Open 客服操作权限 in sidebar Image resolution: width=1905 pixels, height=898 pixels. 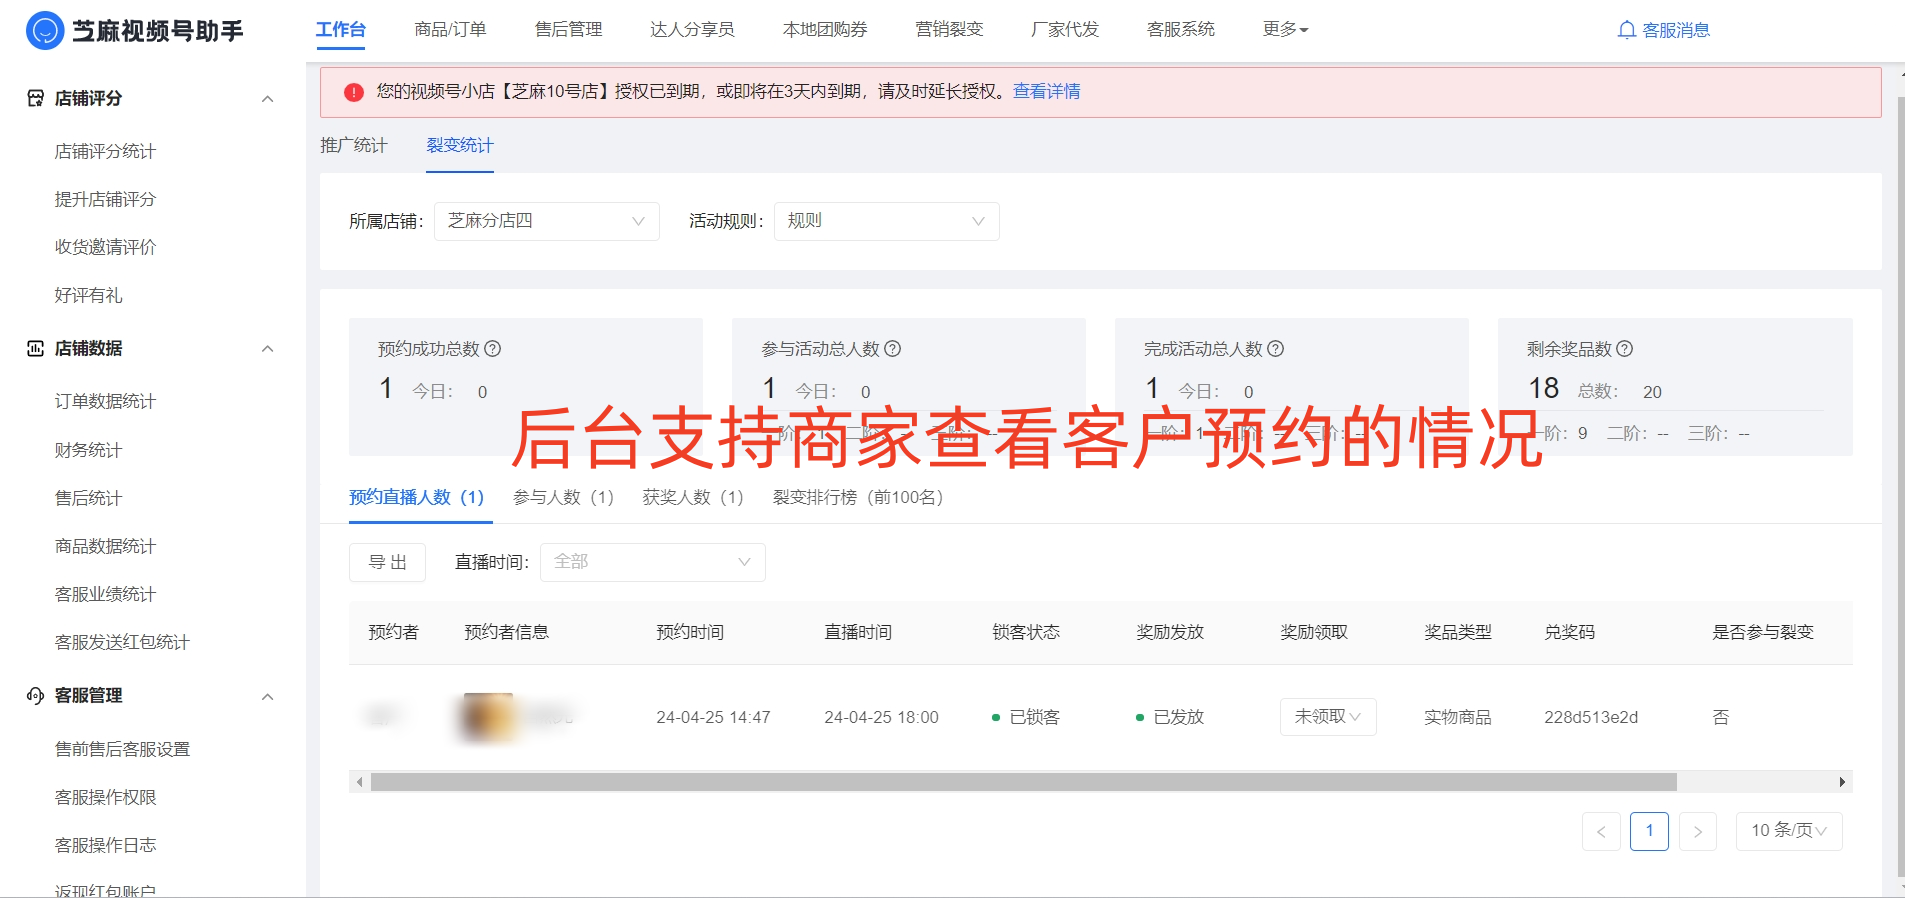point(105,797)
